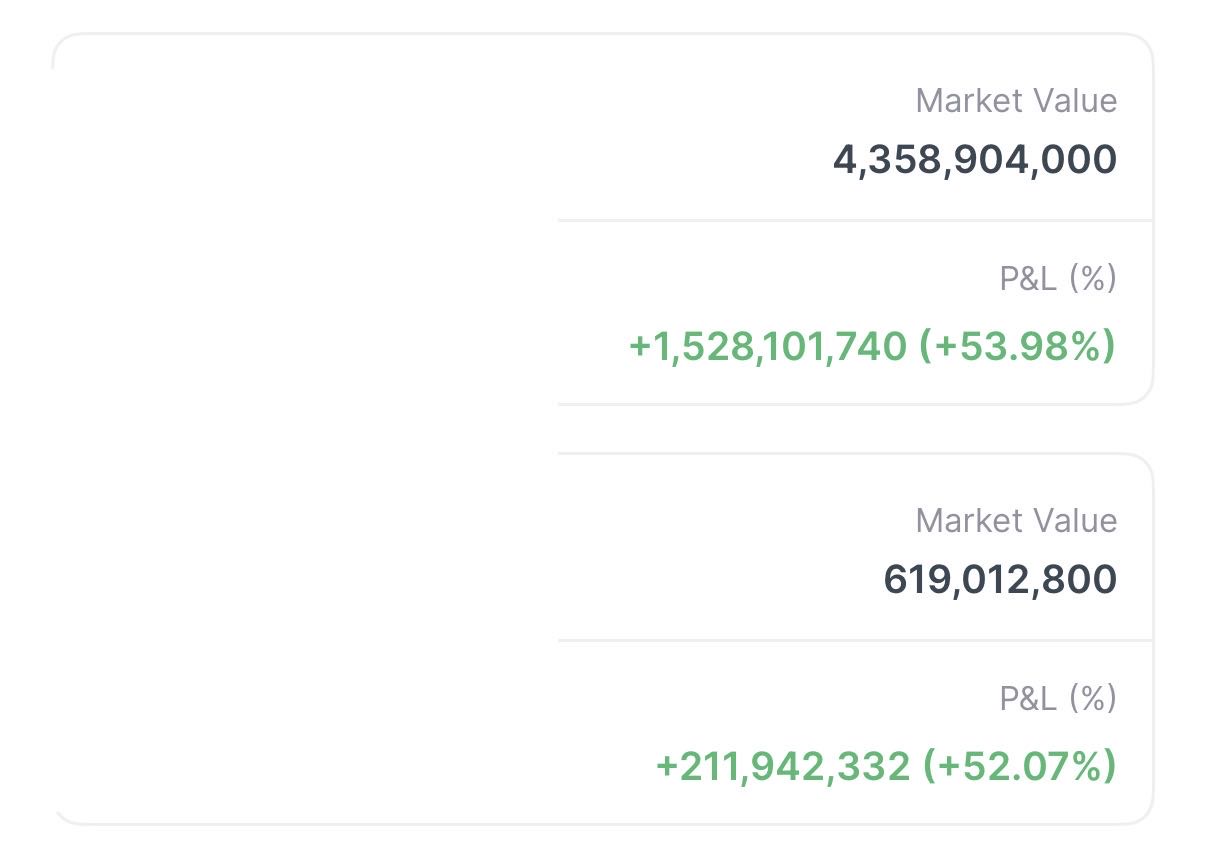
Task: Click the plus sign before 1,528,101,740
Action: [x=640, y=347]
